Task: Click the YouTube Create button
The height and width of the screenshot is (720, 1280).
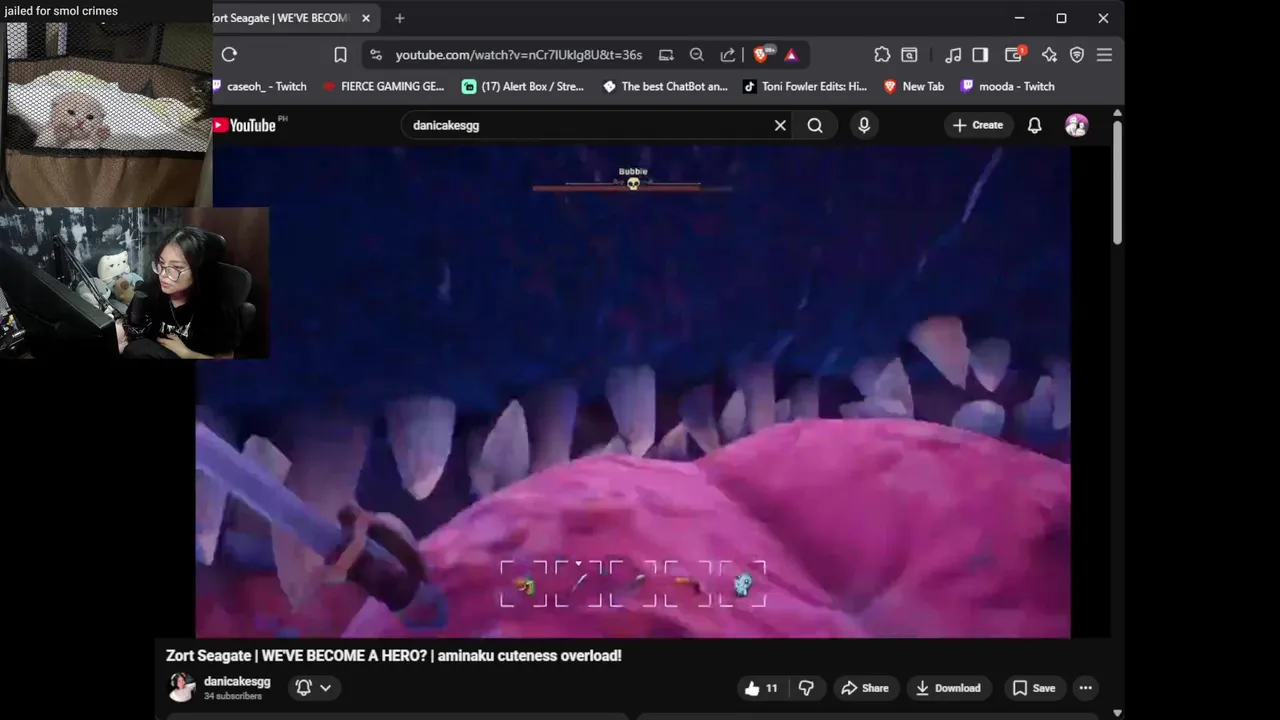Action: [978, 125]
